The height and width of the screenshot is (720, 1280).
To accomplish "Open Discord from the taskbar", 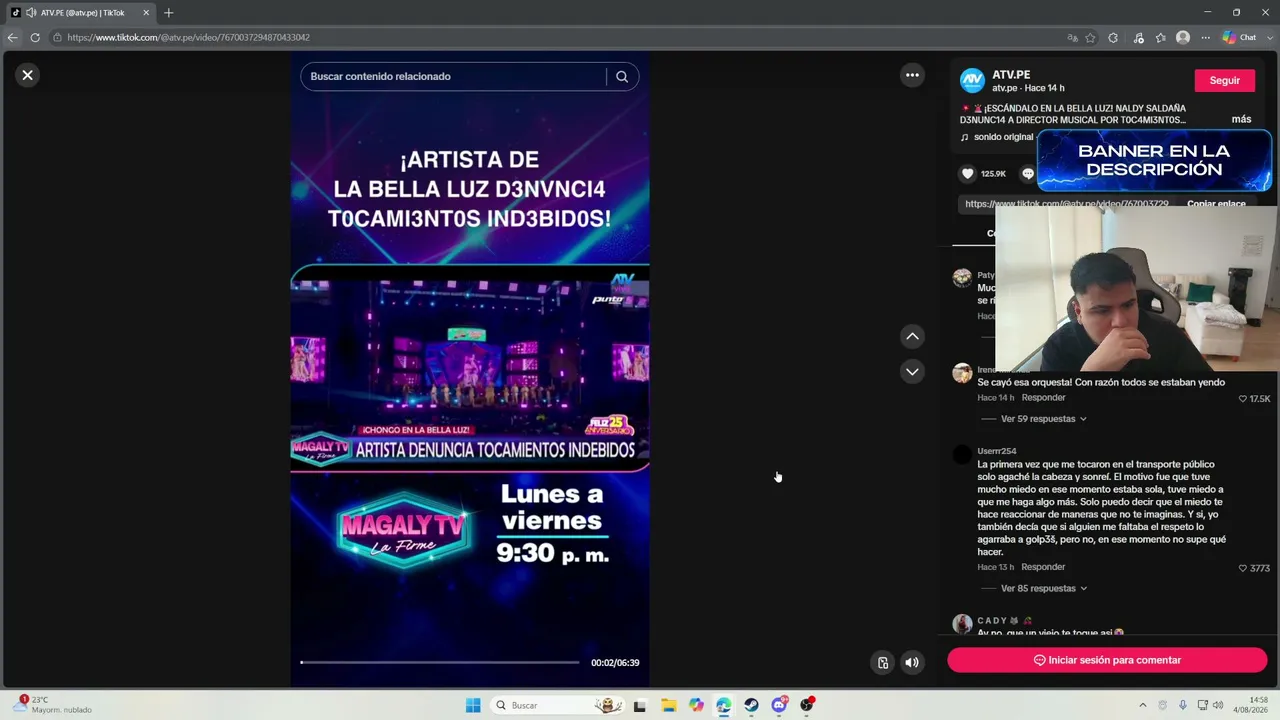I will pos(779,705).
